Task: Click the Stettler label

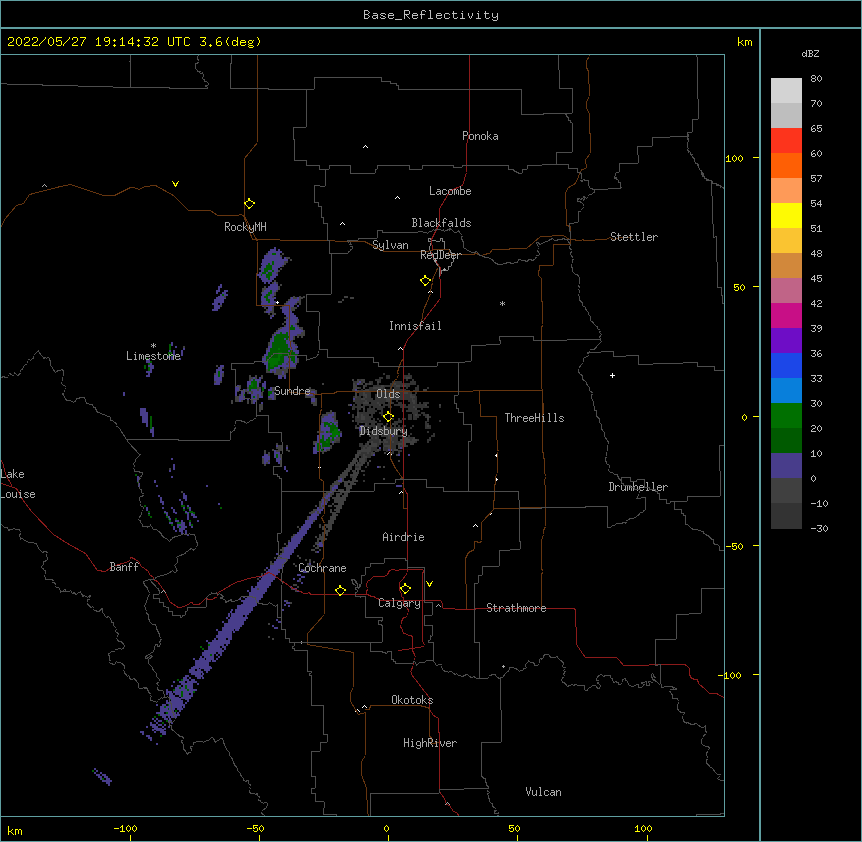Action: pyautogui.click(x=634, y=237)
